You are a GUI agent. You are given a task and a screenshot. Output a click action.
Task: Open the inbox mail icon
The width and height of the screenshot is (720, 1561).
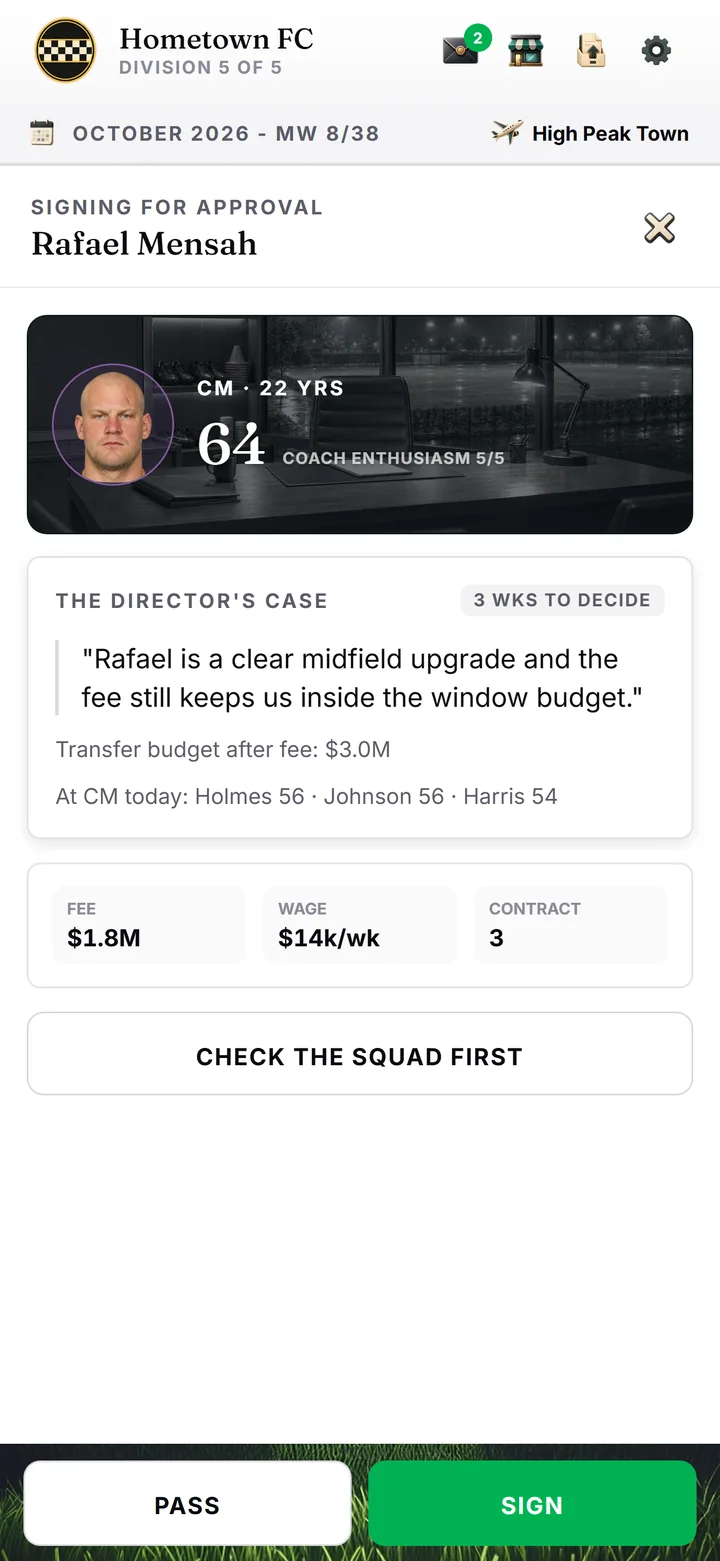[459, 51]
